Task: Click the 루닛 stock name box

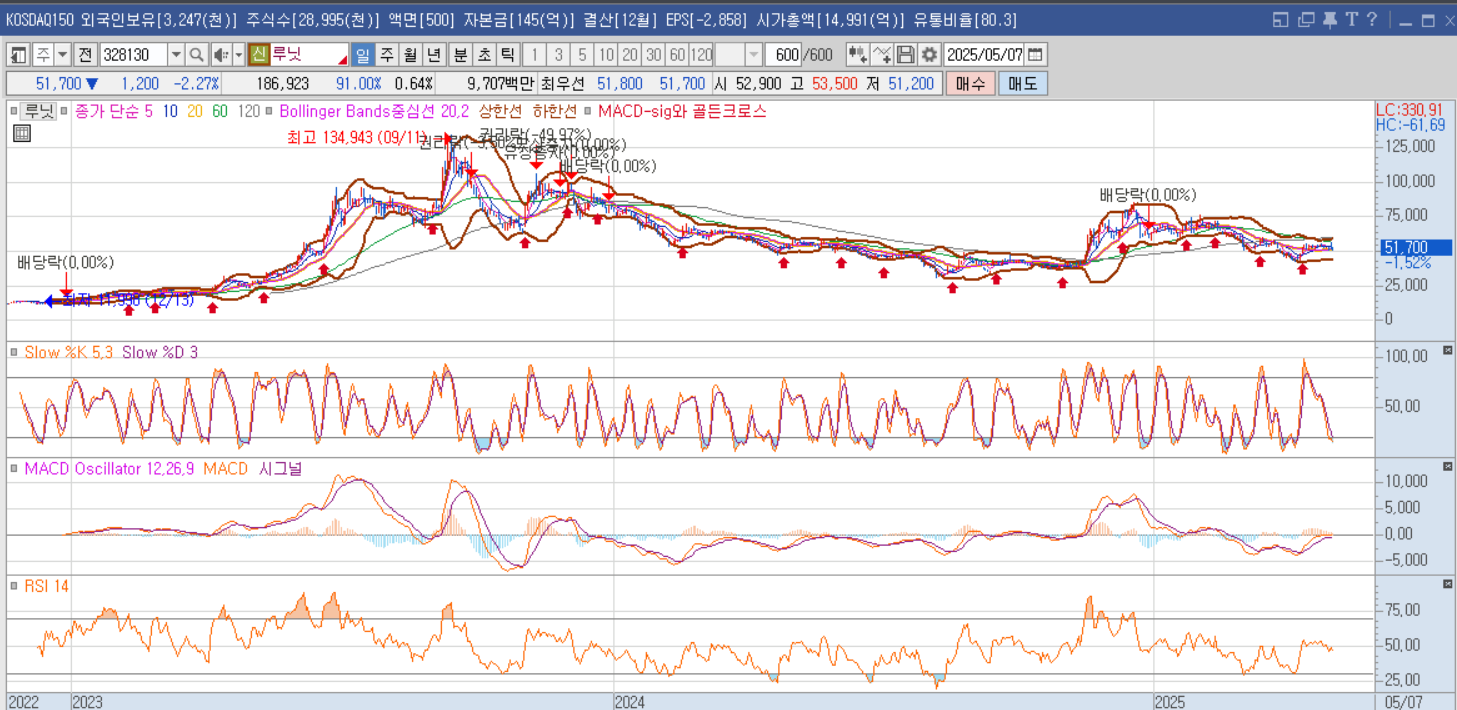Action: point(309,55)
